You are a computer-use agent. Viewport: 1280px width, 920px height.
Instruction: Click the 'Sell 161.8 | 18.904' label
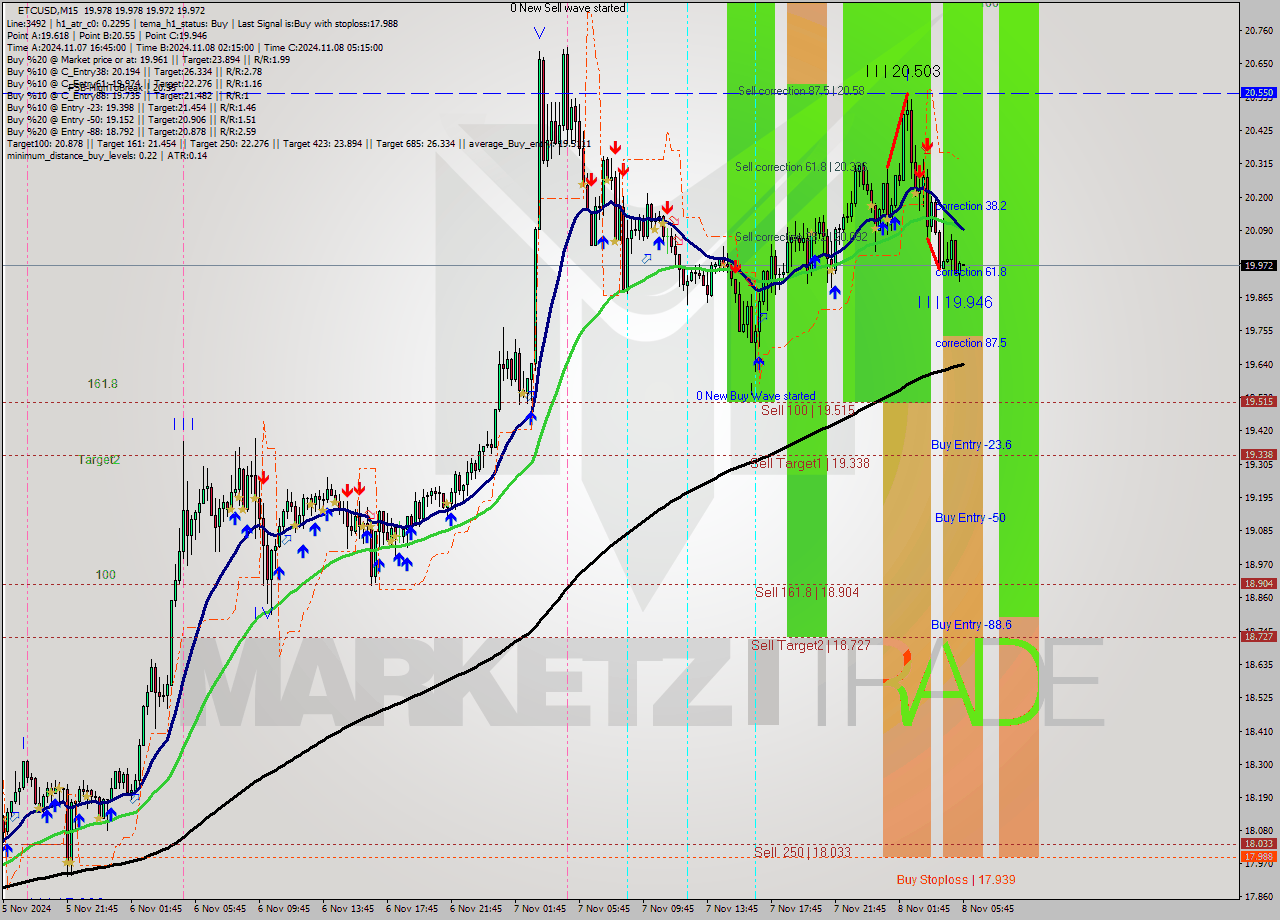coord(806,592)
